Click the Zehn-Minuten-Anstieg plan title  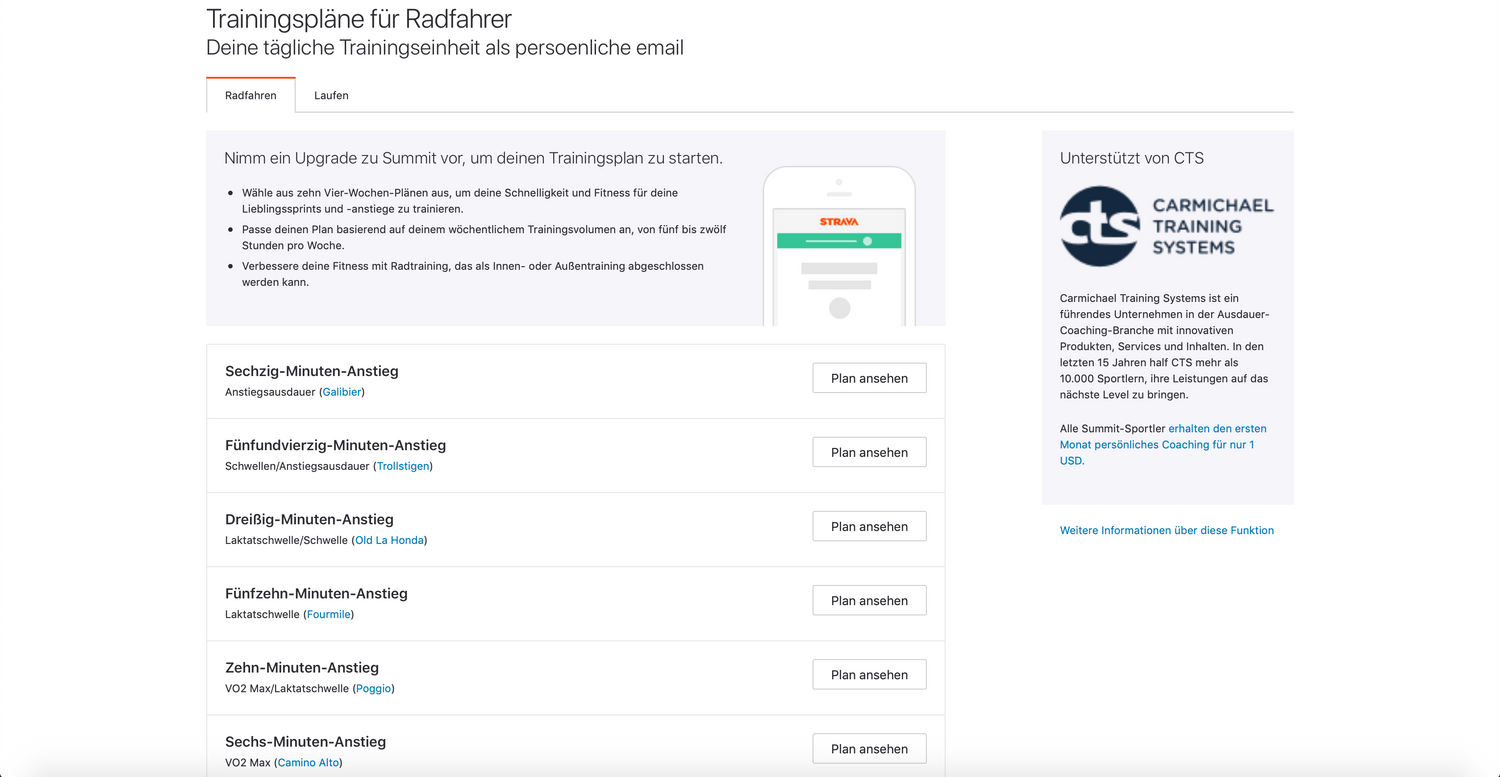pos(302,667)
